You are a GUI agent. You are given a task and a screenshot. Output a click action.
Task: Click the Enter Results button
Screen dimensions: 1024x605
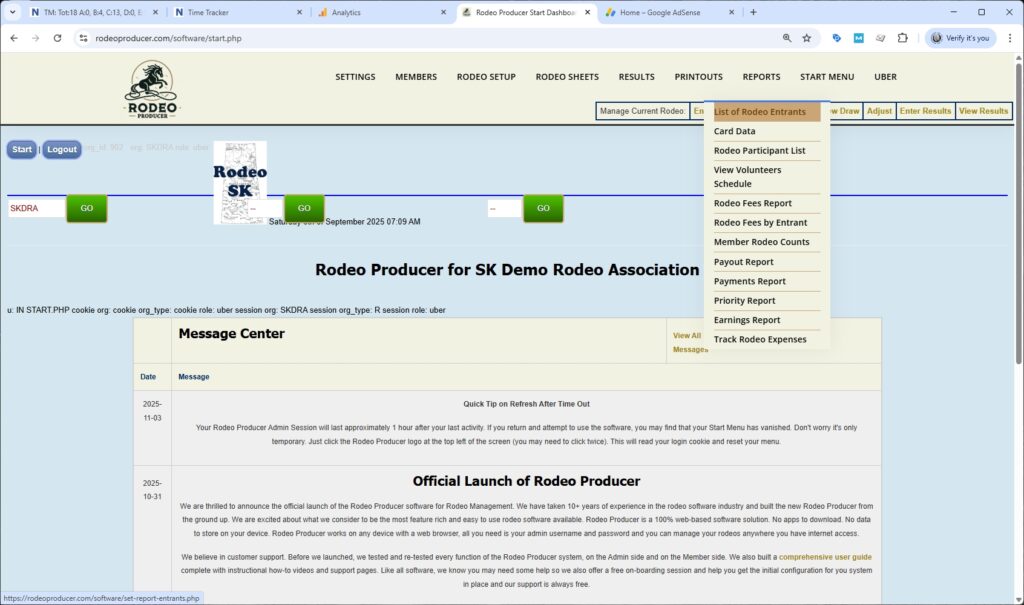pyautogui.click(x=923, y=110)
